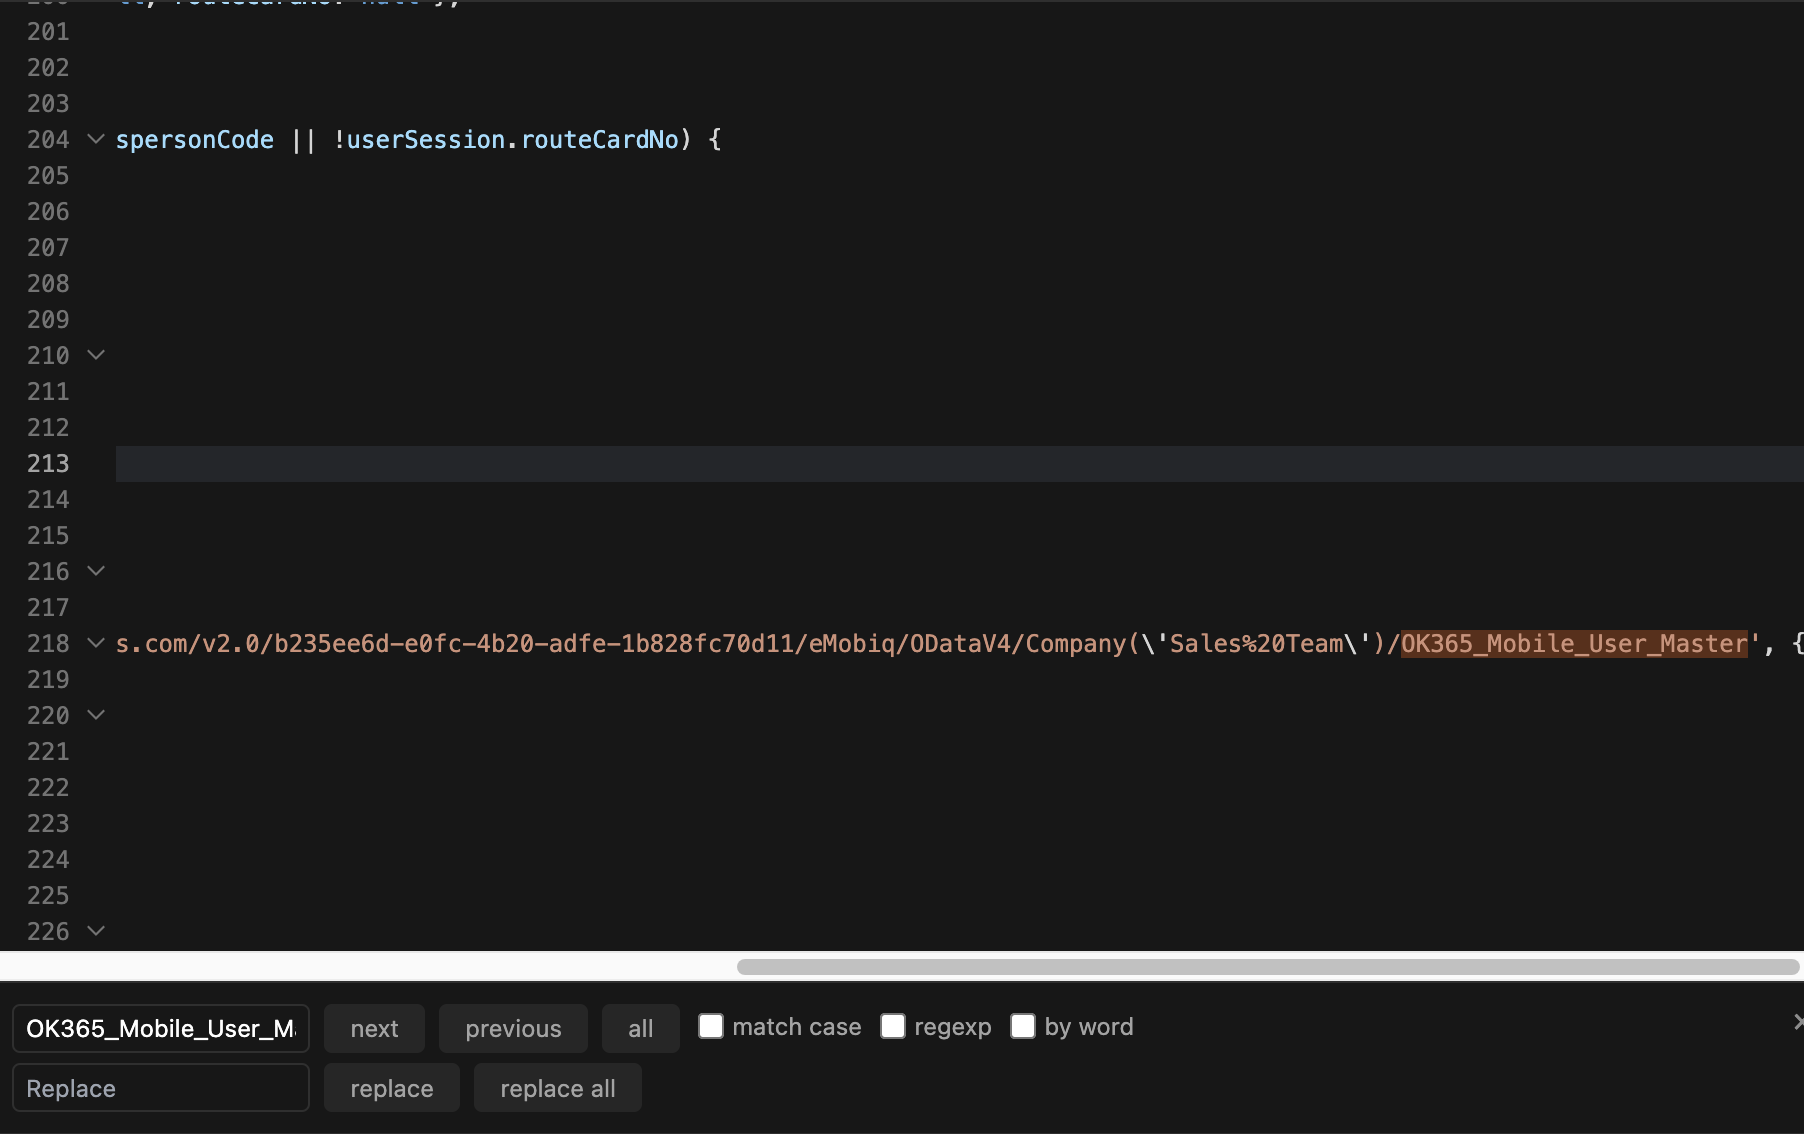Image resolution: width=1804 pixels, height=1134 pixels.
Task: Focus the search field containing OK365_Mobile_User_M
Action: (161, 1028)
